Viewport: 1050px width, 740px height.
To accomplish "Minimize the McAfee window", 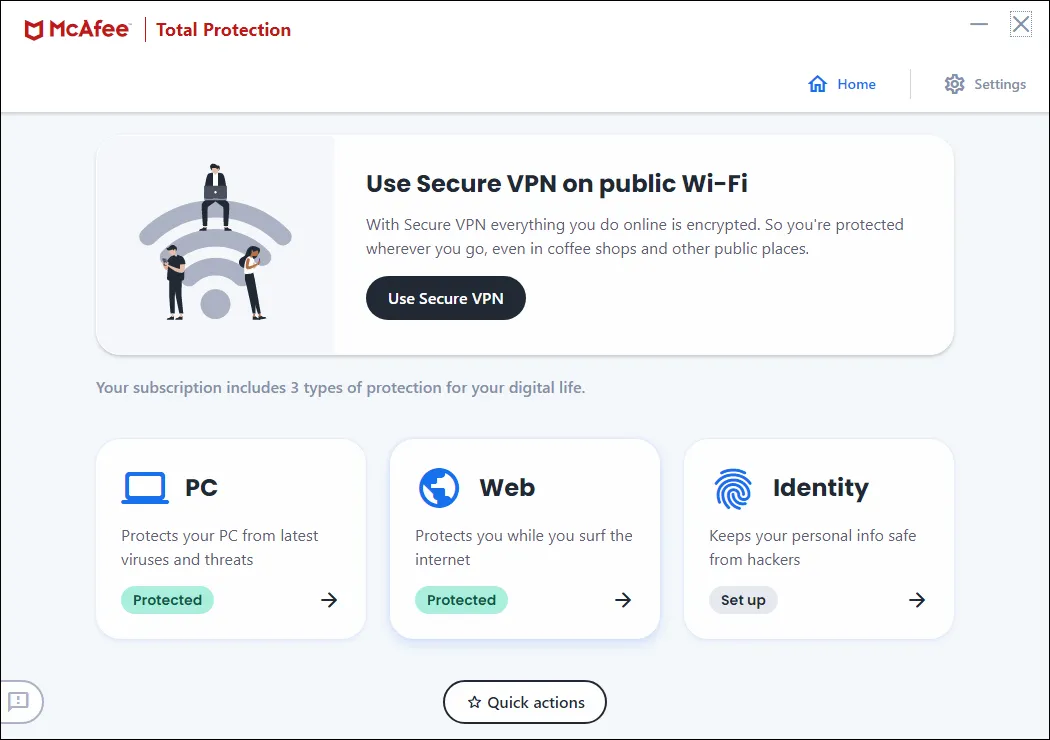I will pyautogui.click(x=979, y=25).
